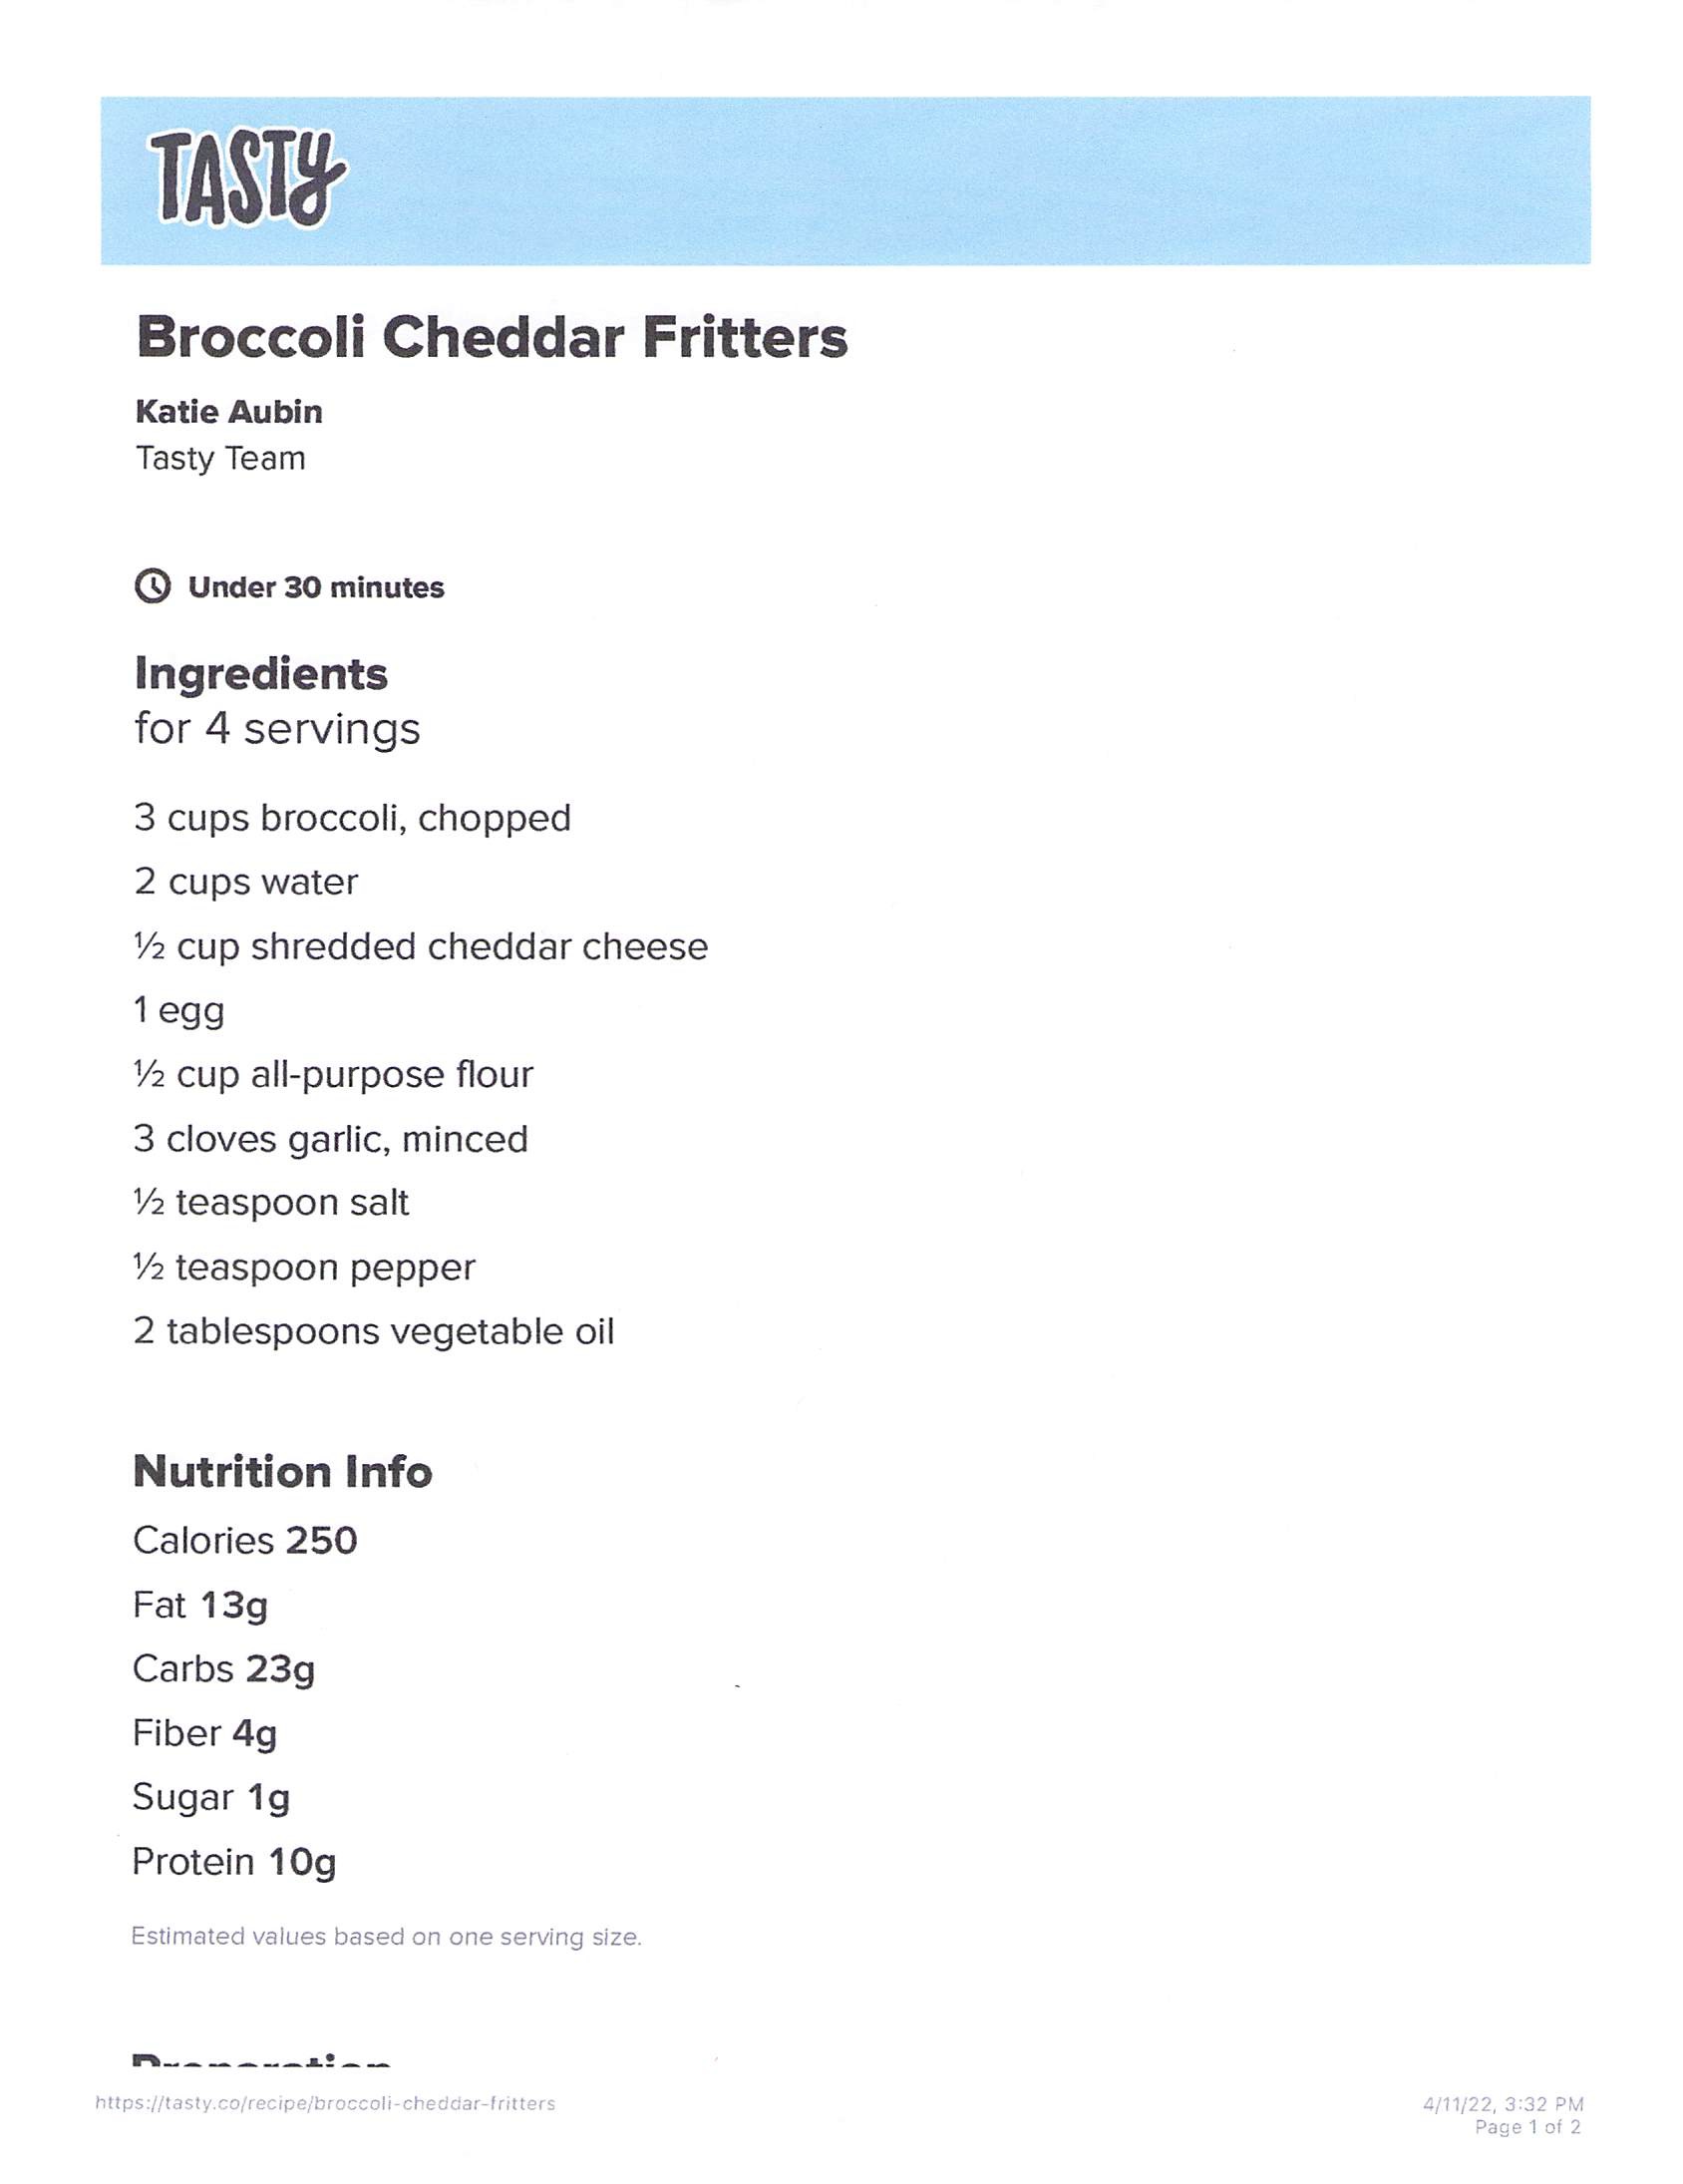Click the vegetable oil ingredient
Image resolution: width=1683 pixels, height=2184 pixels.
[x=373, y=1332]
